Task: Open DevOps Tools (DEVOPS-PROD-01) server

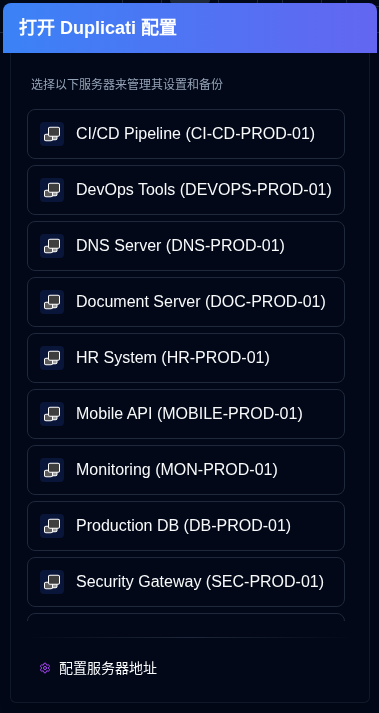Action: point(186,190)
